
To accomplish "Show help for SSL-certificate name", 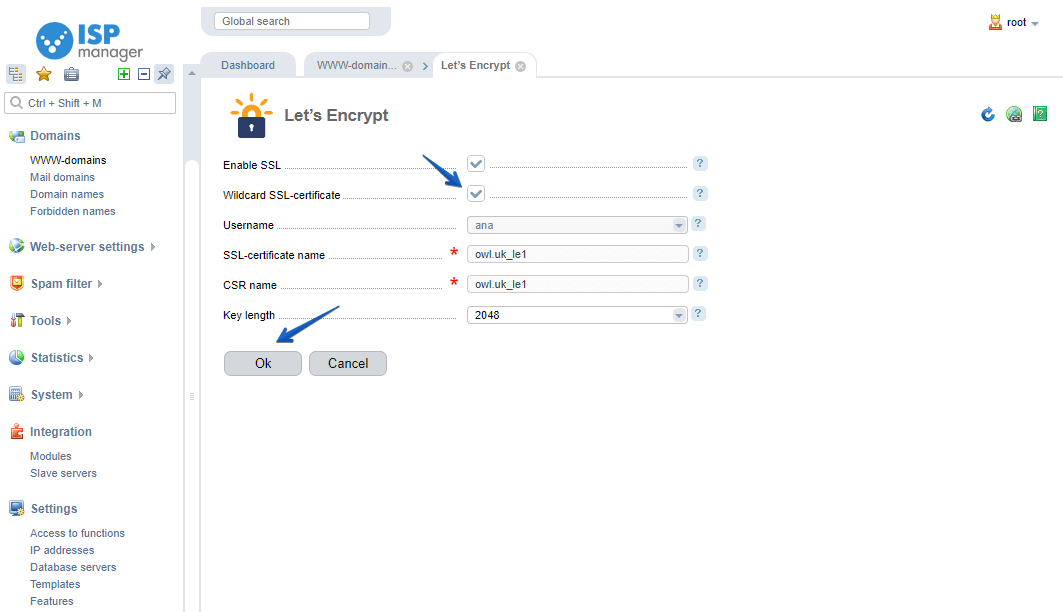I will pyautogui.click(x=700, y=253).
